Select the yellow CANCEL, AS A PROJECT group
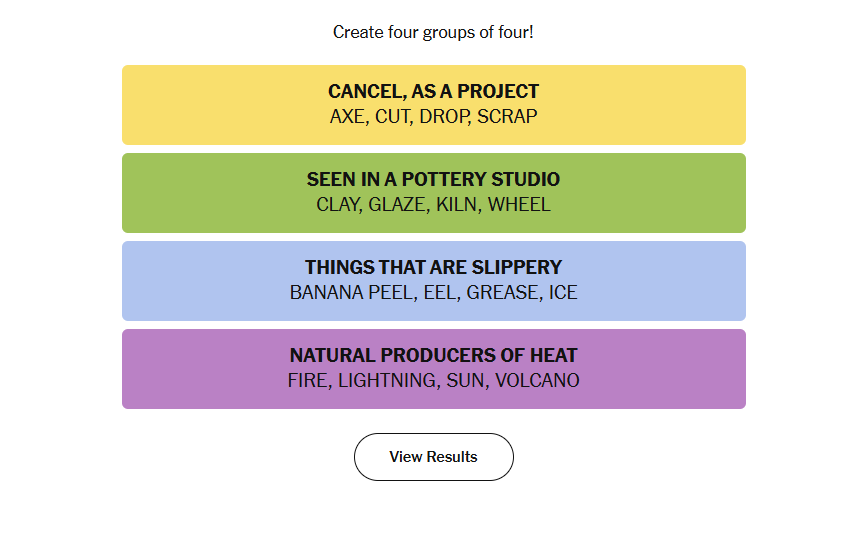This screenshot has height=534, width=857. [x=433, y=105]
